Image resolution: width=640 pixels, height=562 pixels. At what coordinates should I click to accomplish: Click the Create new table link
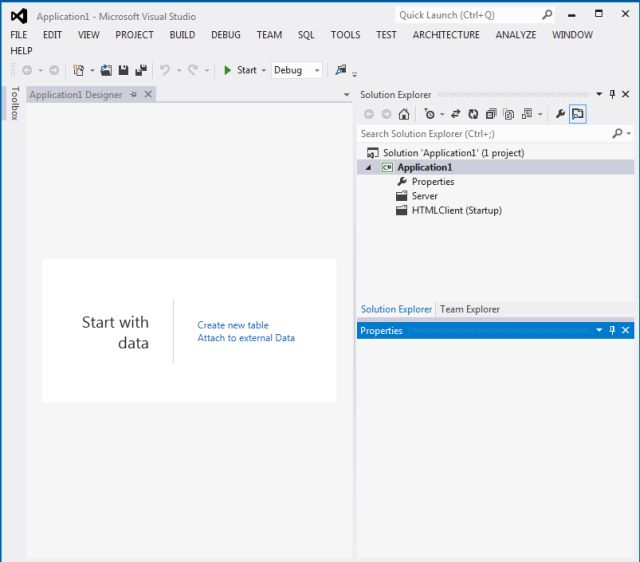tap(233, 325)
